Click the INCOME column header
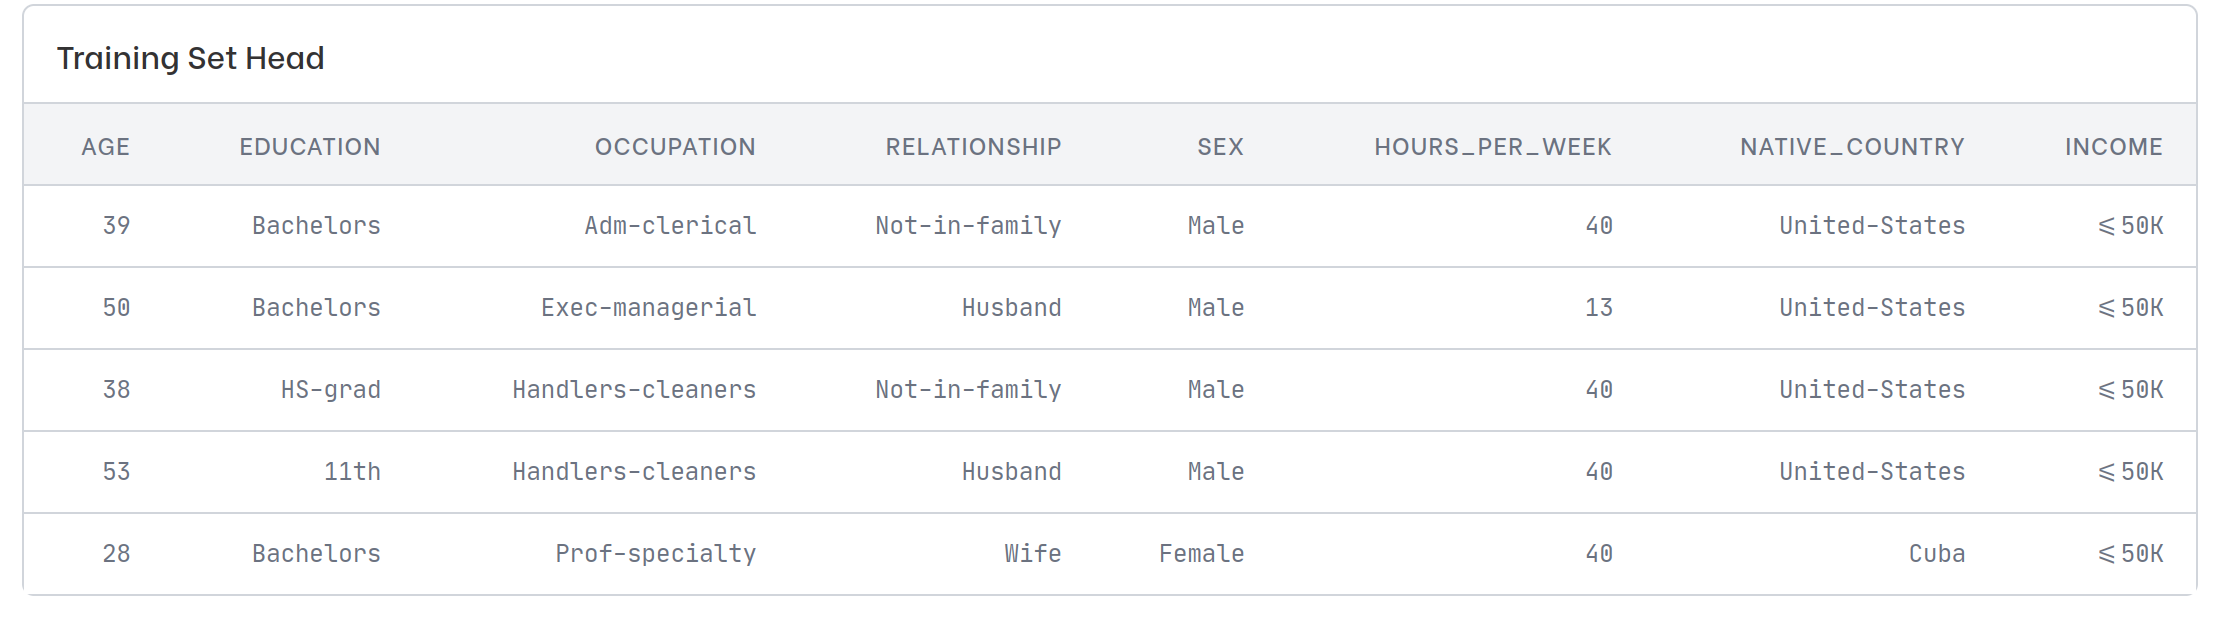Image resolution: width=2230 pixels, height=622 pixels. click(x=2113, y=147)
